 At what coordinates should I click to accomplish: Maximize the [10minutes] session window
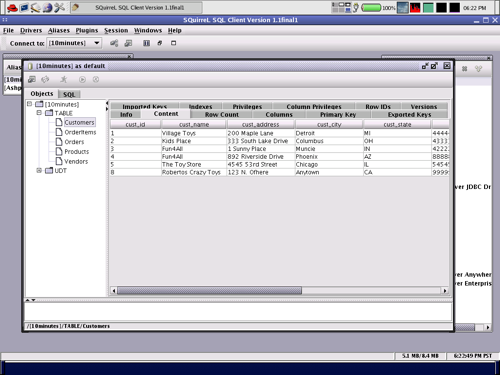434,66
